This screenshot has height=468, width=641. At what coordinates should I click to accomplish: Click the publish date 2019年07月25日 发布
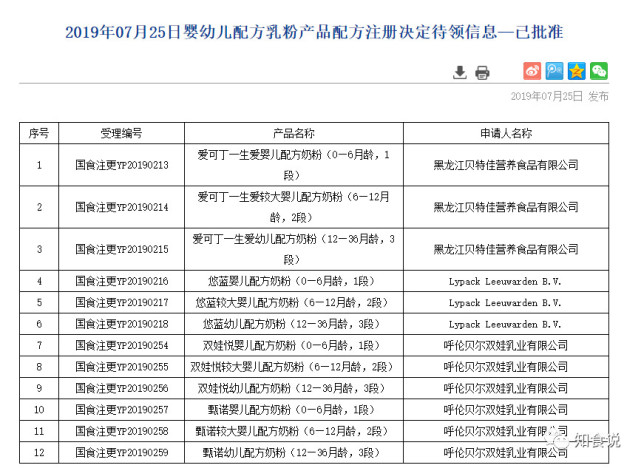point(559,96)
